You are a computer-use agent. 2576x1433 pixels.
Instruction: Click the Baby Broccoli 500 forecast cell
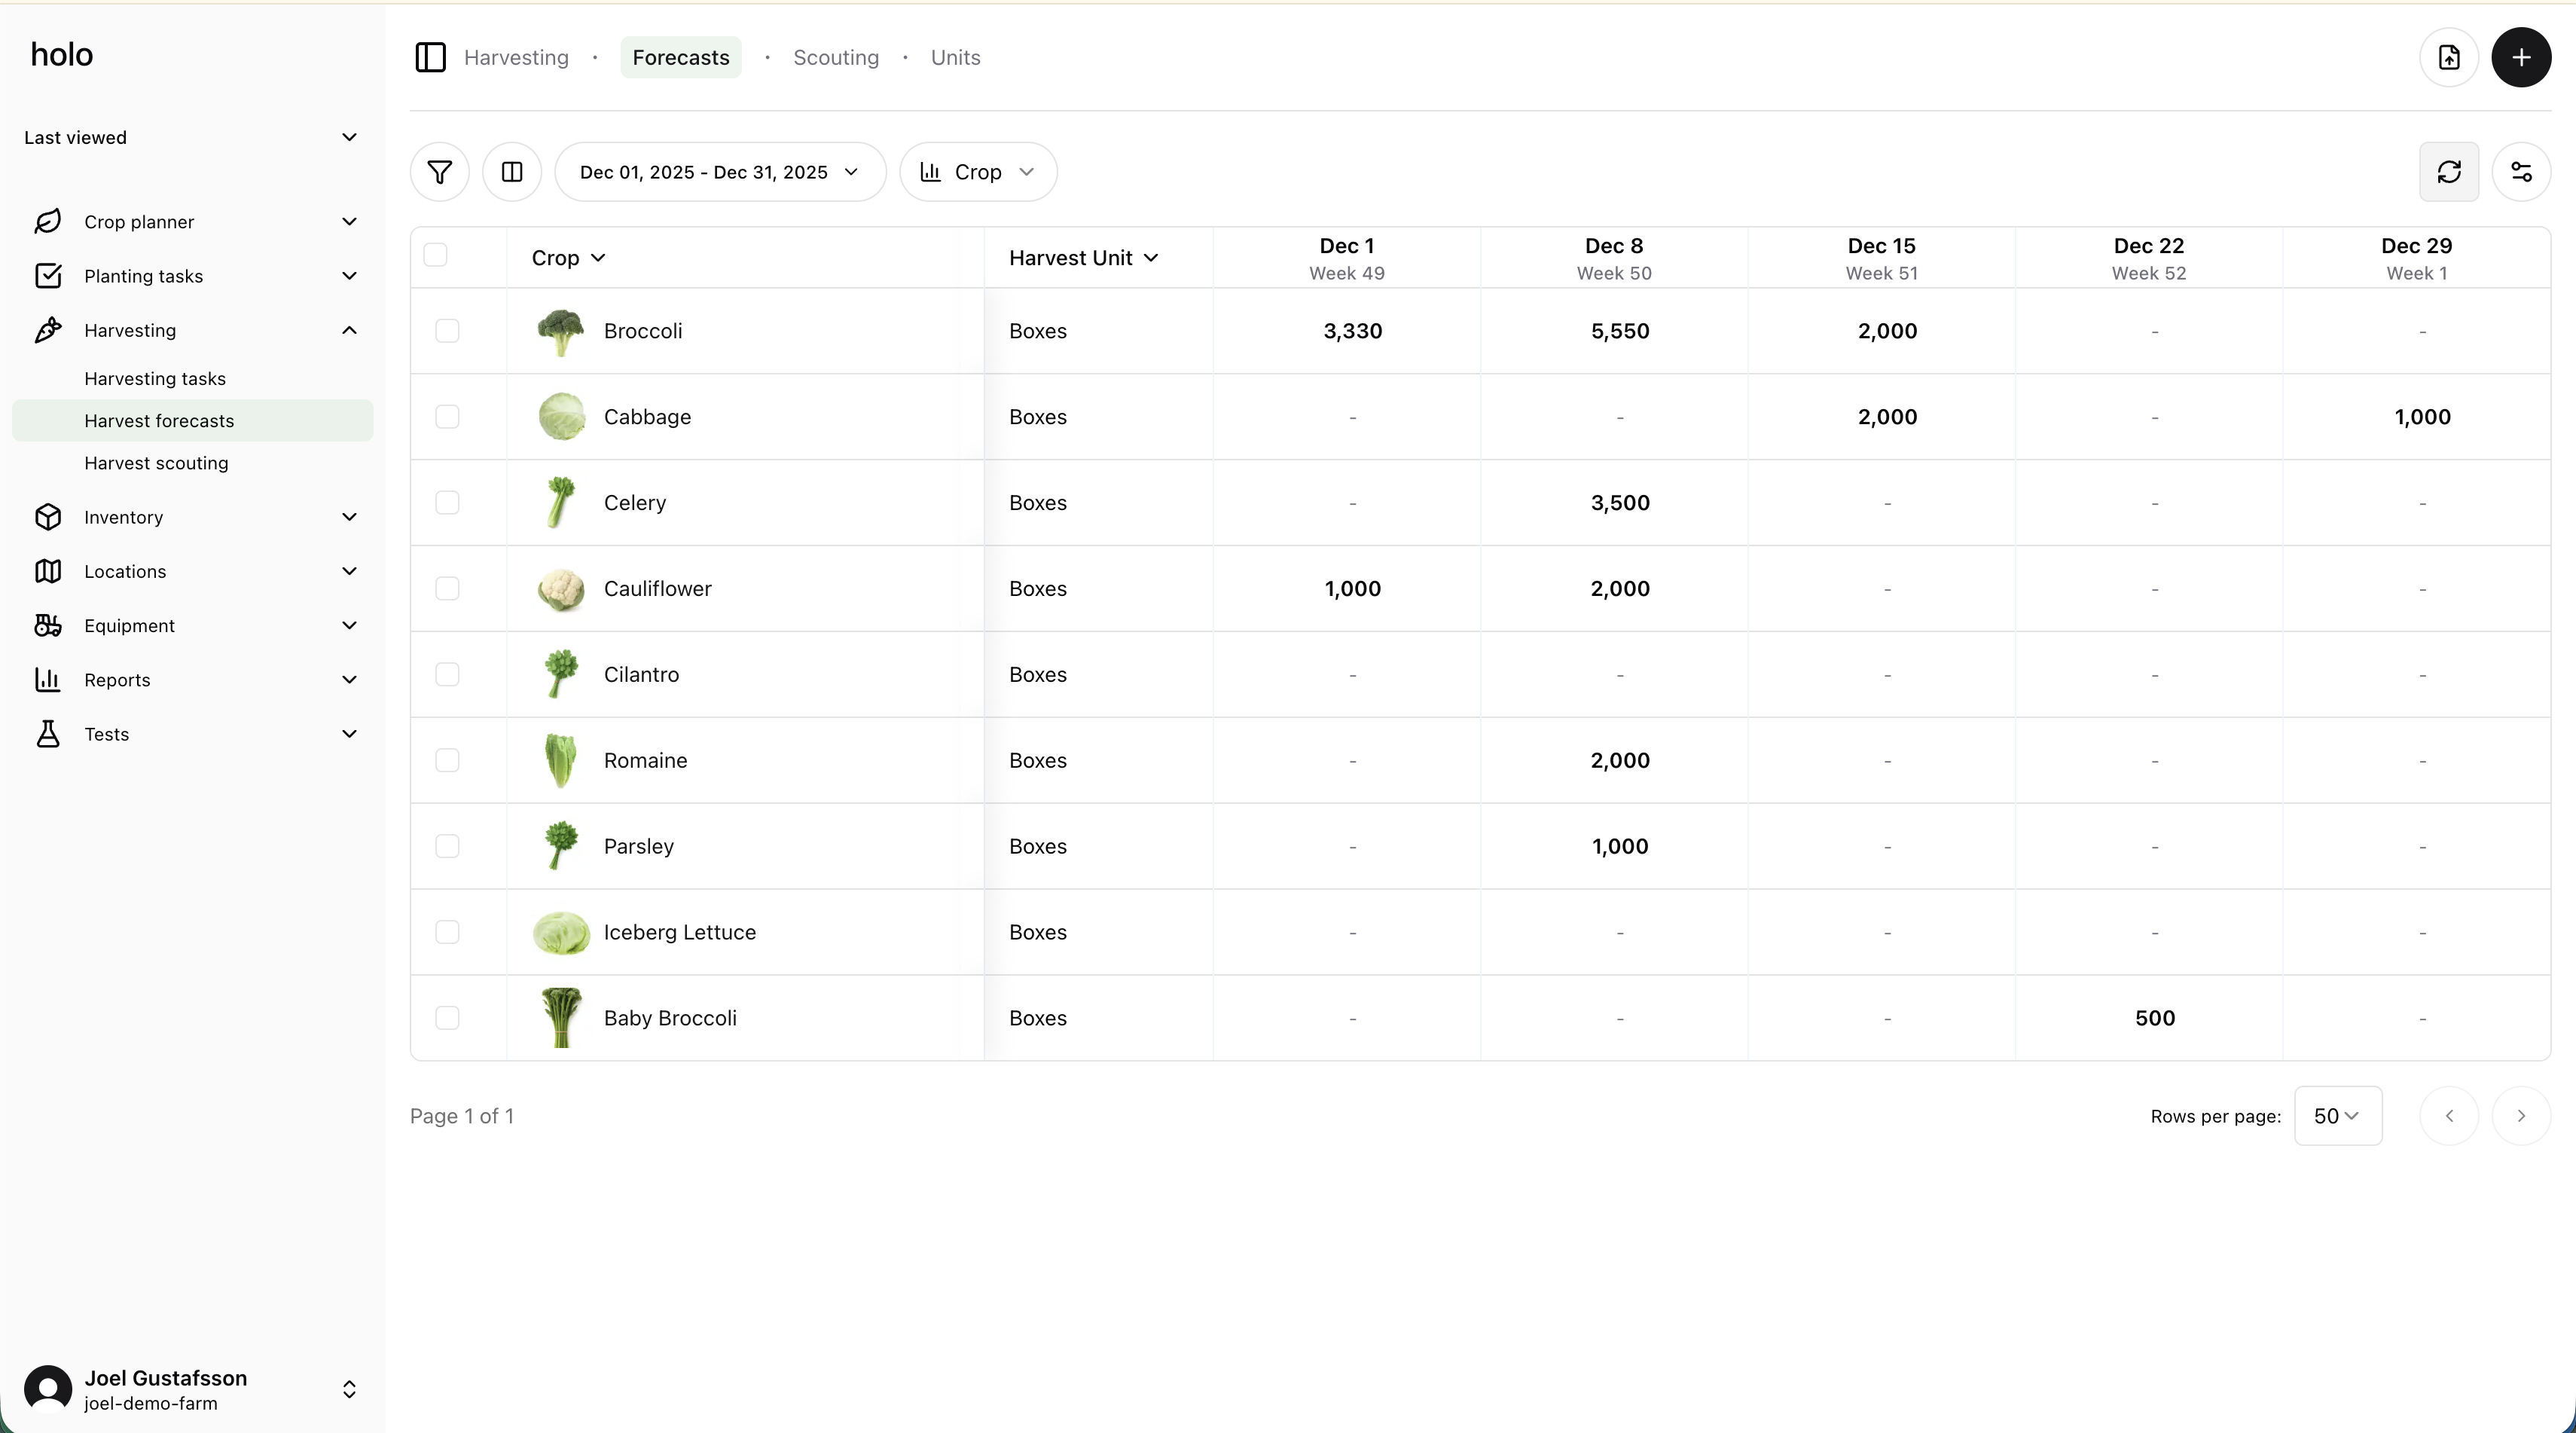[x=2154, y=1018]
